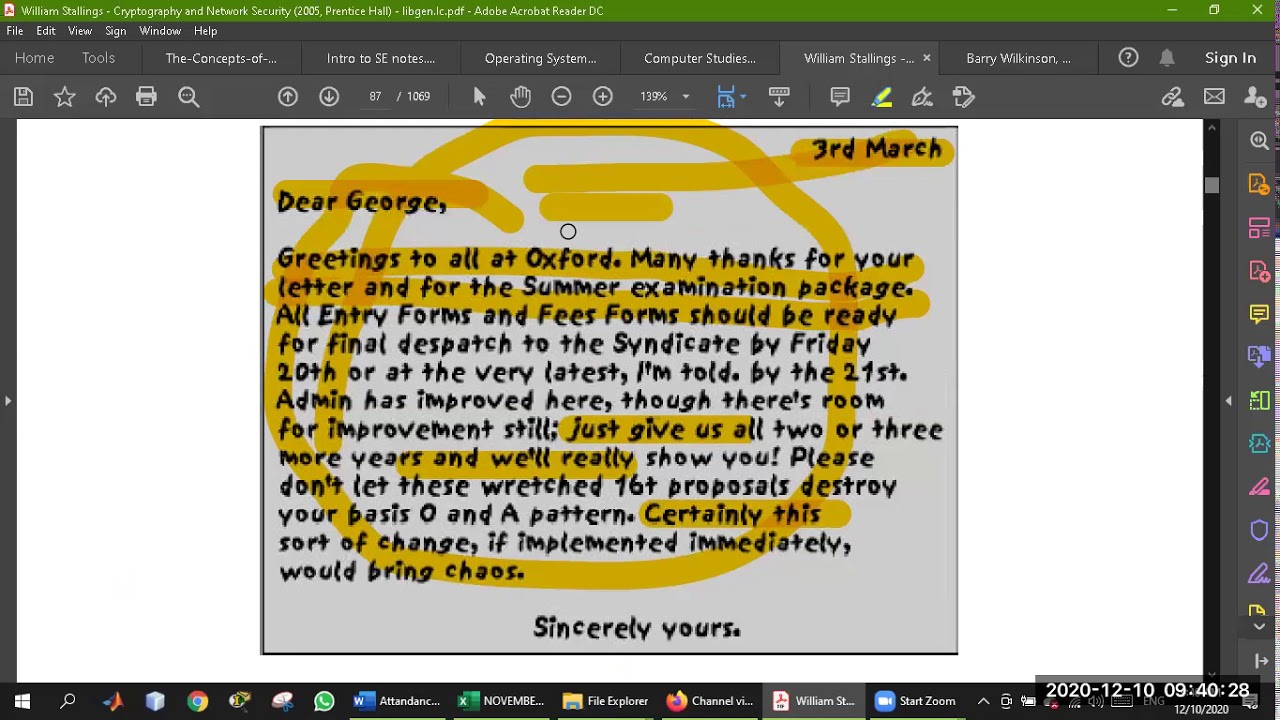Expand more tools chevron in right pane
The height and width of the screenshot is (720, 1280).
1259,627
